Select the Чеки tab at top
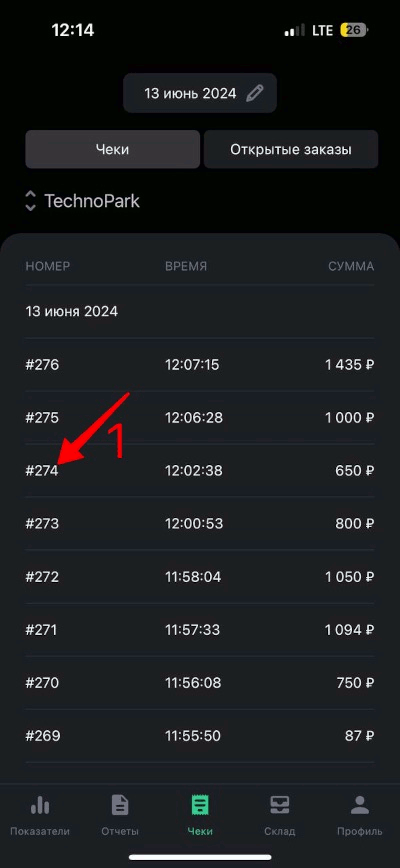The width and height of the screenshot is (400, 868). pos(112,149)
